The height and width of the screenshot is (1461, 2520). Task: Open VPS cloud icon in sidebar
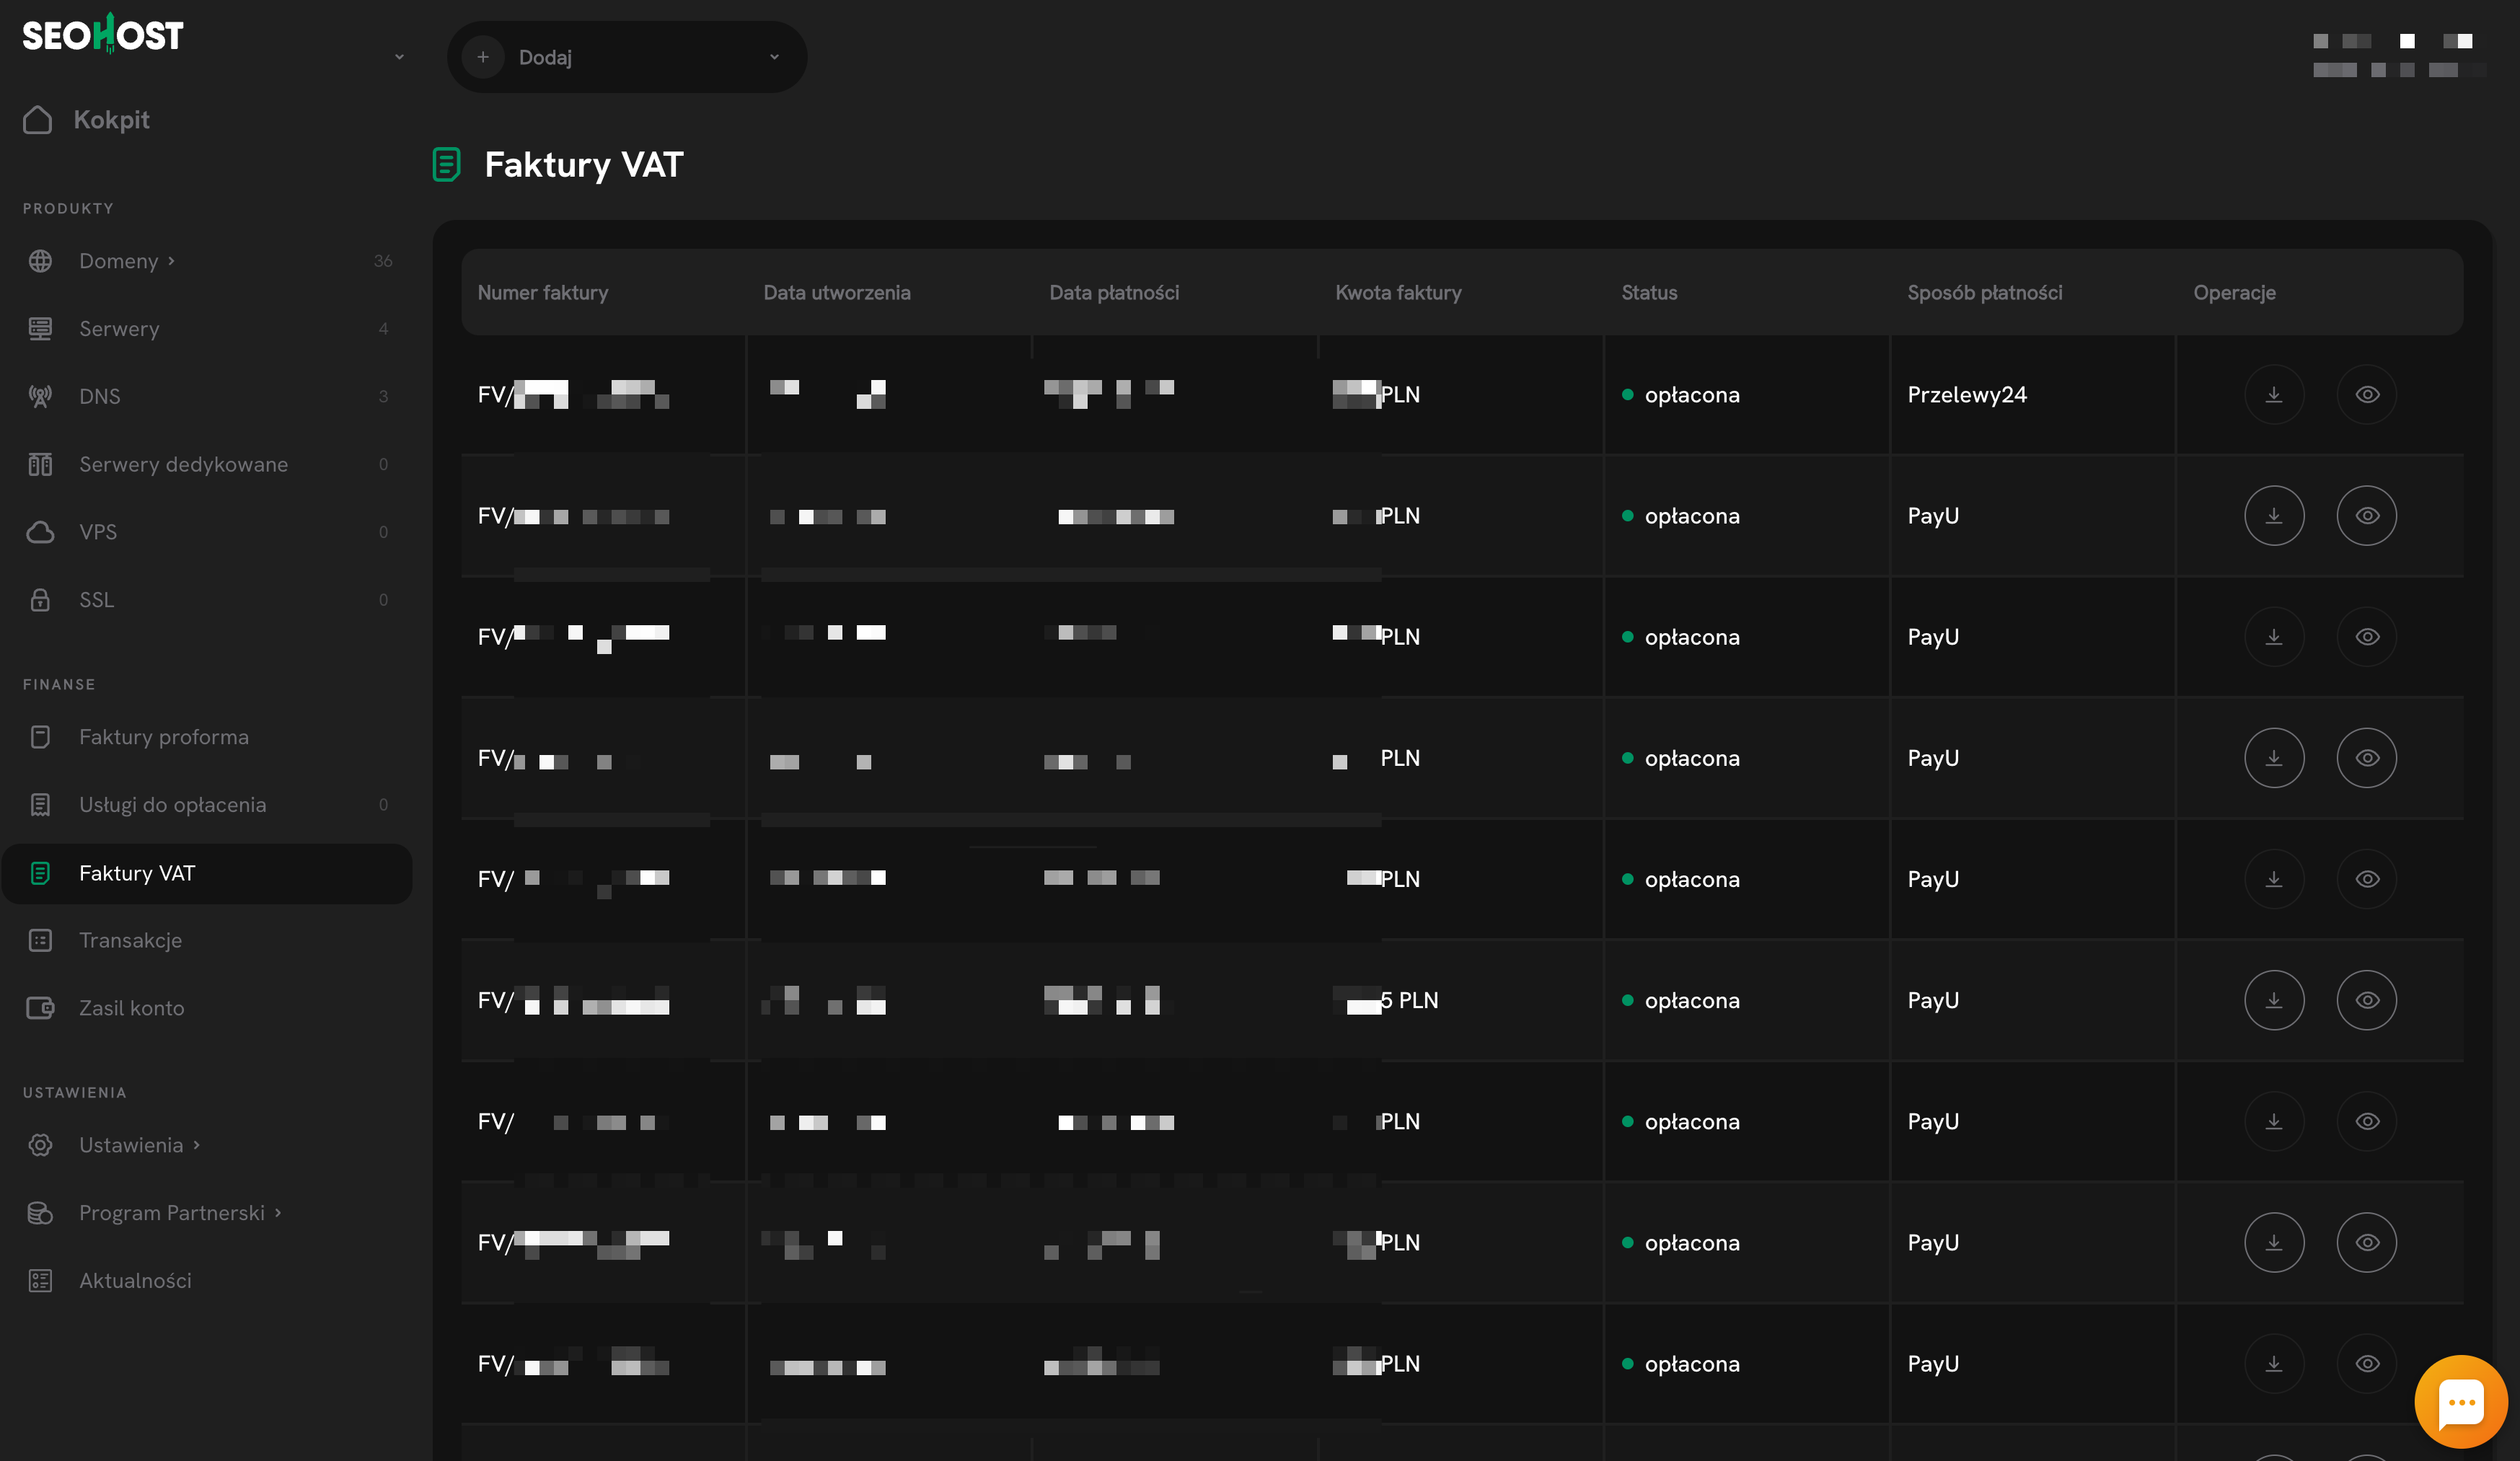click(40, 532)
